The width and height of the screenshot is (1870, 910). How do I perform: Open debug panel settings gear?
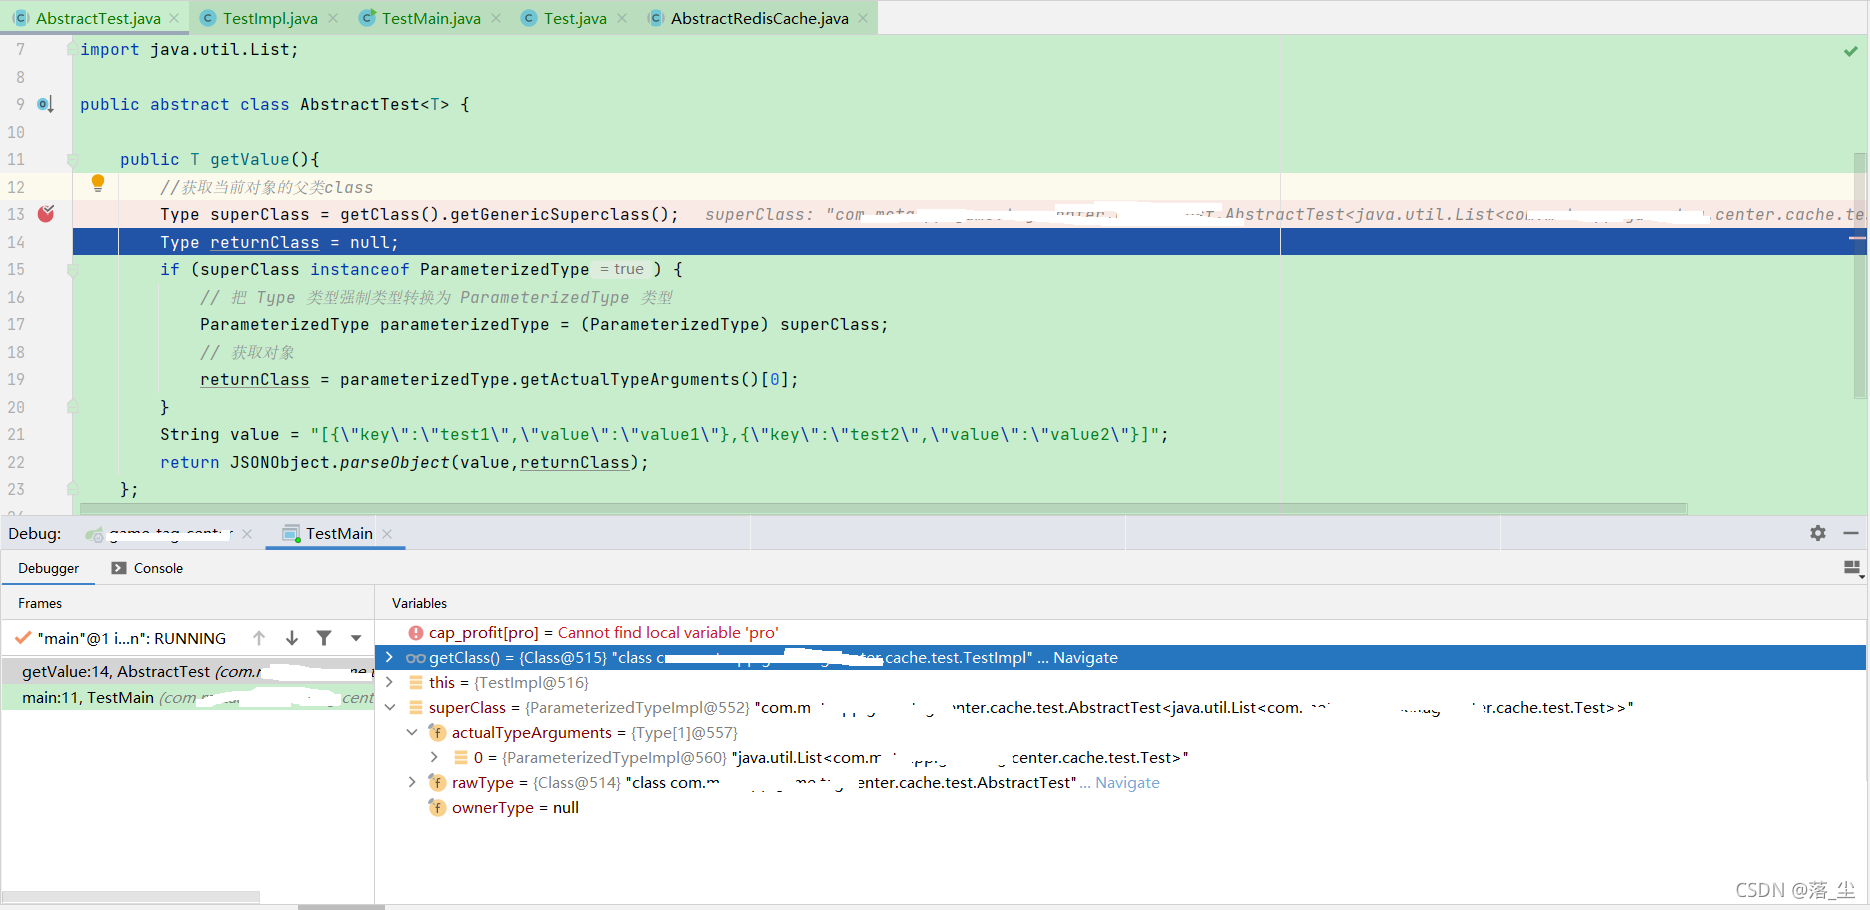1818,533
